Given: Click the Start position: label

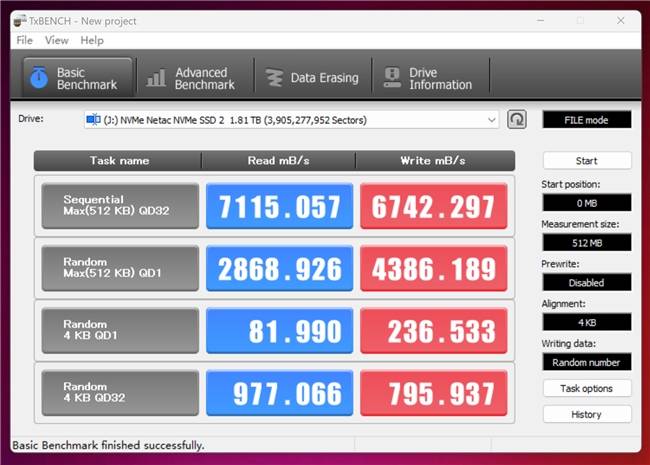Looking at the screenshot, I should [x=570, y=184].
